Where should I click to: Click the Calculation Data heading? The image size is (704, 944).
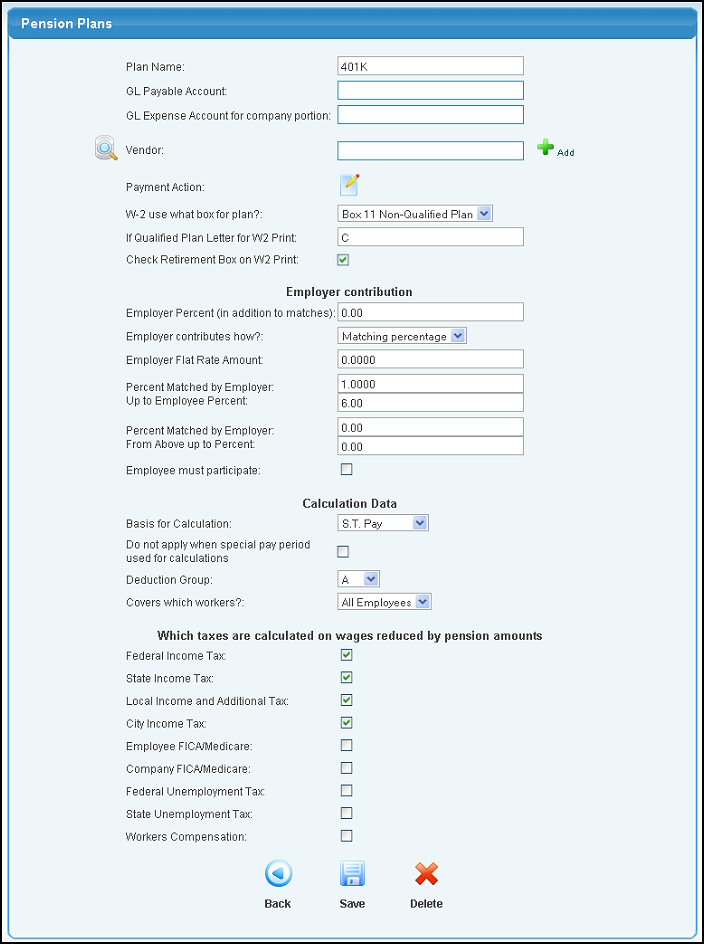349,503
